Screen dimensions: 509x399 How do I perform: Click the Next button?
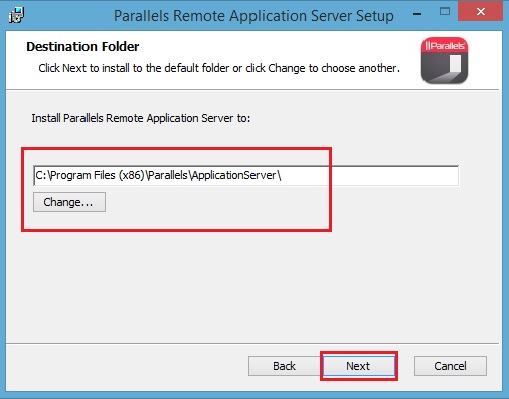point(359,366)
